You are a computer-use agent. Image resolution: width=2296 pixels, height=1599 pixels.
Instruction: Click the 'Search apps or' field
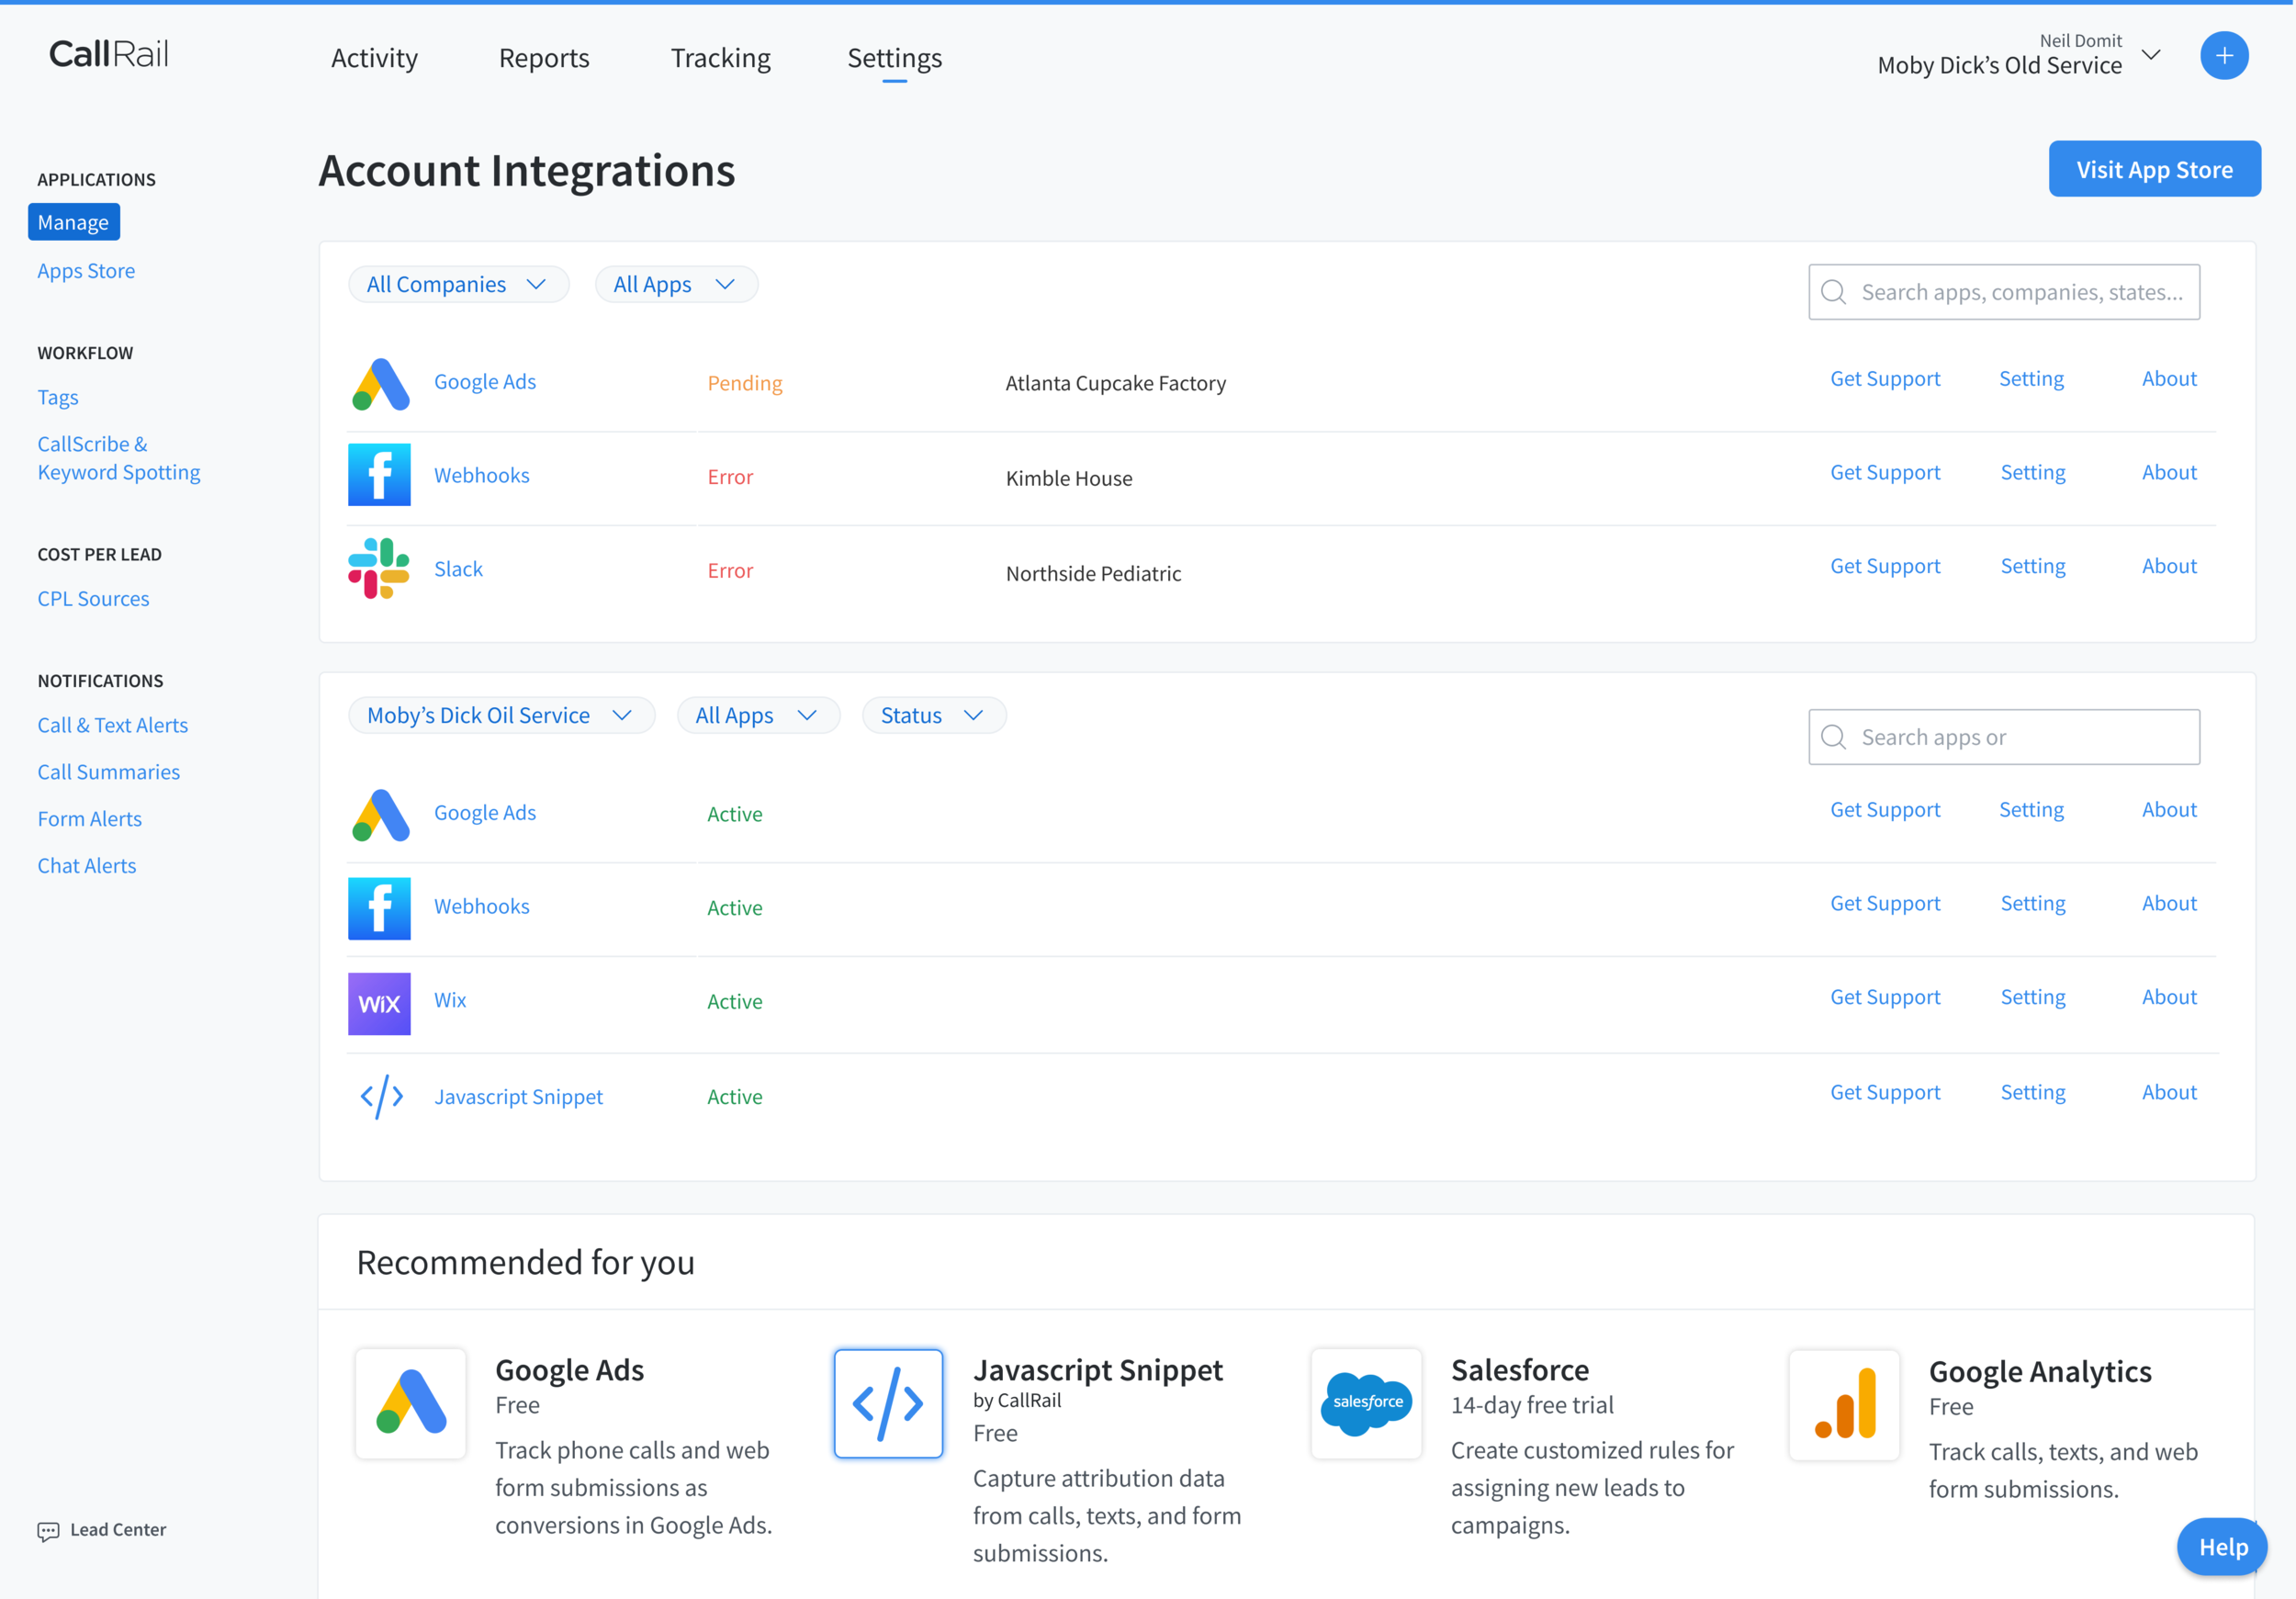[2003, 737]
